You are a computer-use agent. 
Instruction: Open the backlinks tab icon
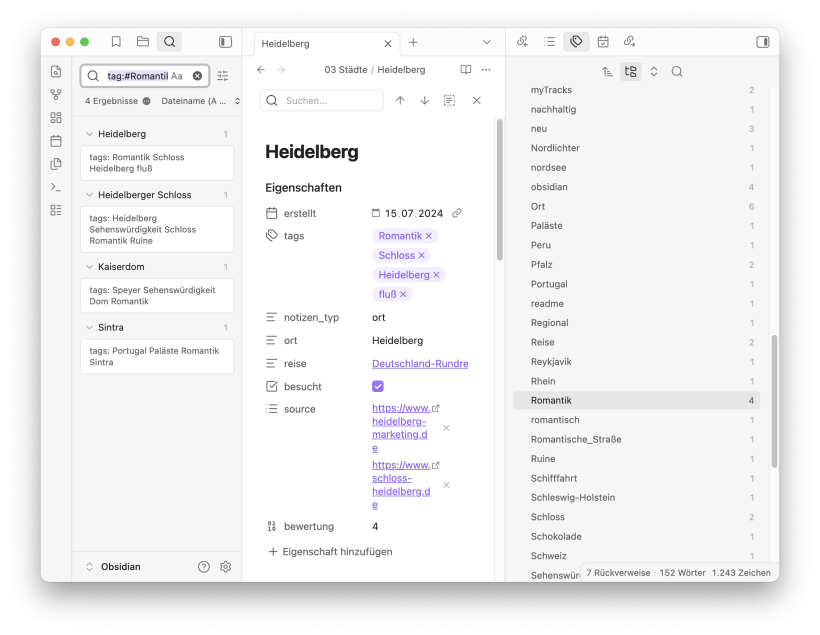(522, 42)
